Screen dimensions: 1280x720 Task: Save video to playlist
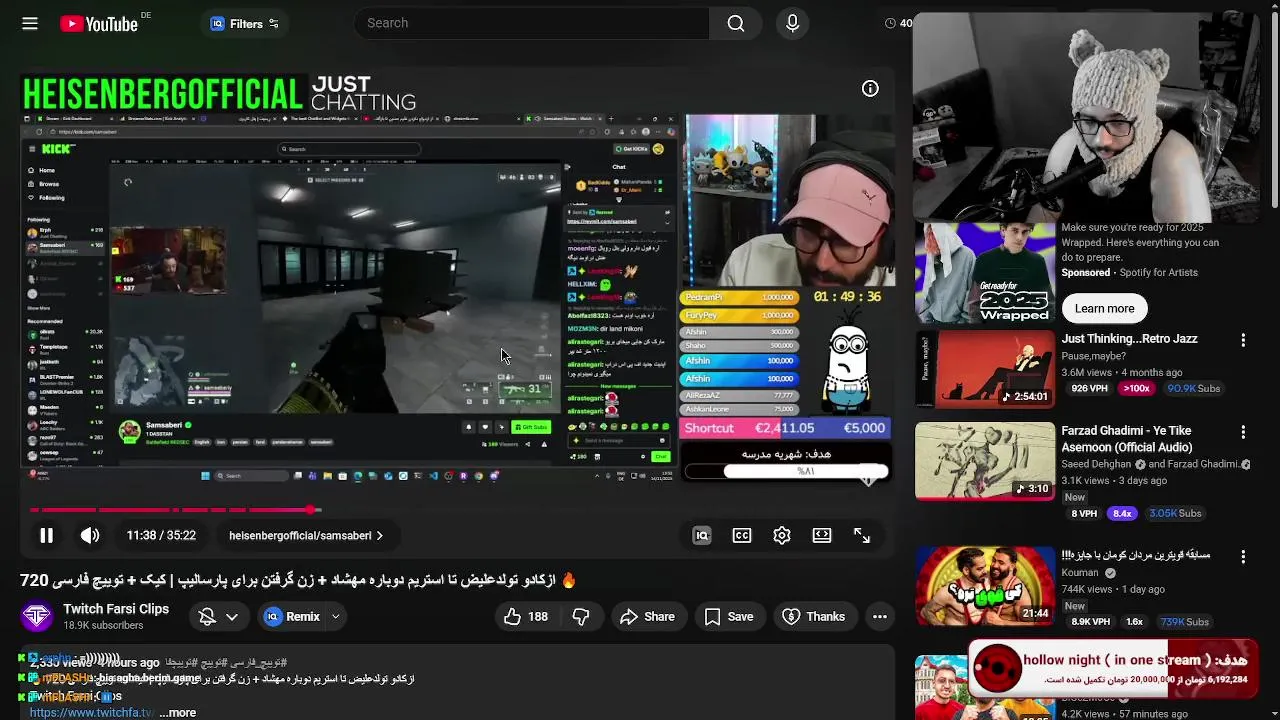pos(729,616)
